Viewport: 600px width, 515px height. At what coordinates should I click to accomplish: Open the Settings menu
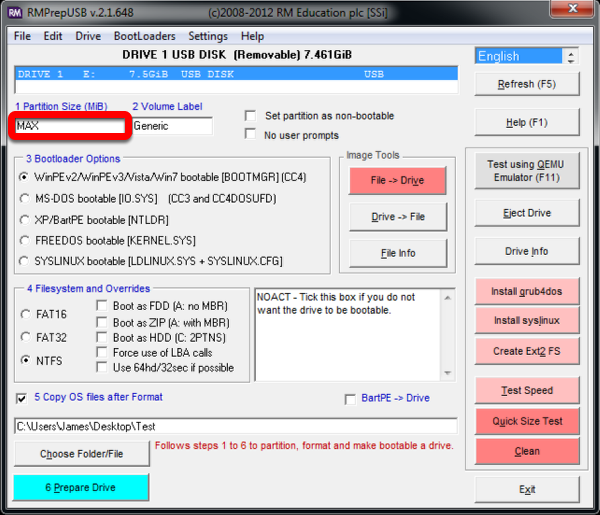point(208,36)
